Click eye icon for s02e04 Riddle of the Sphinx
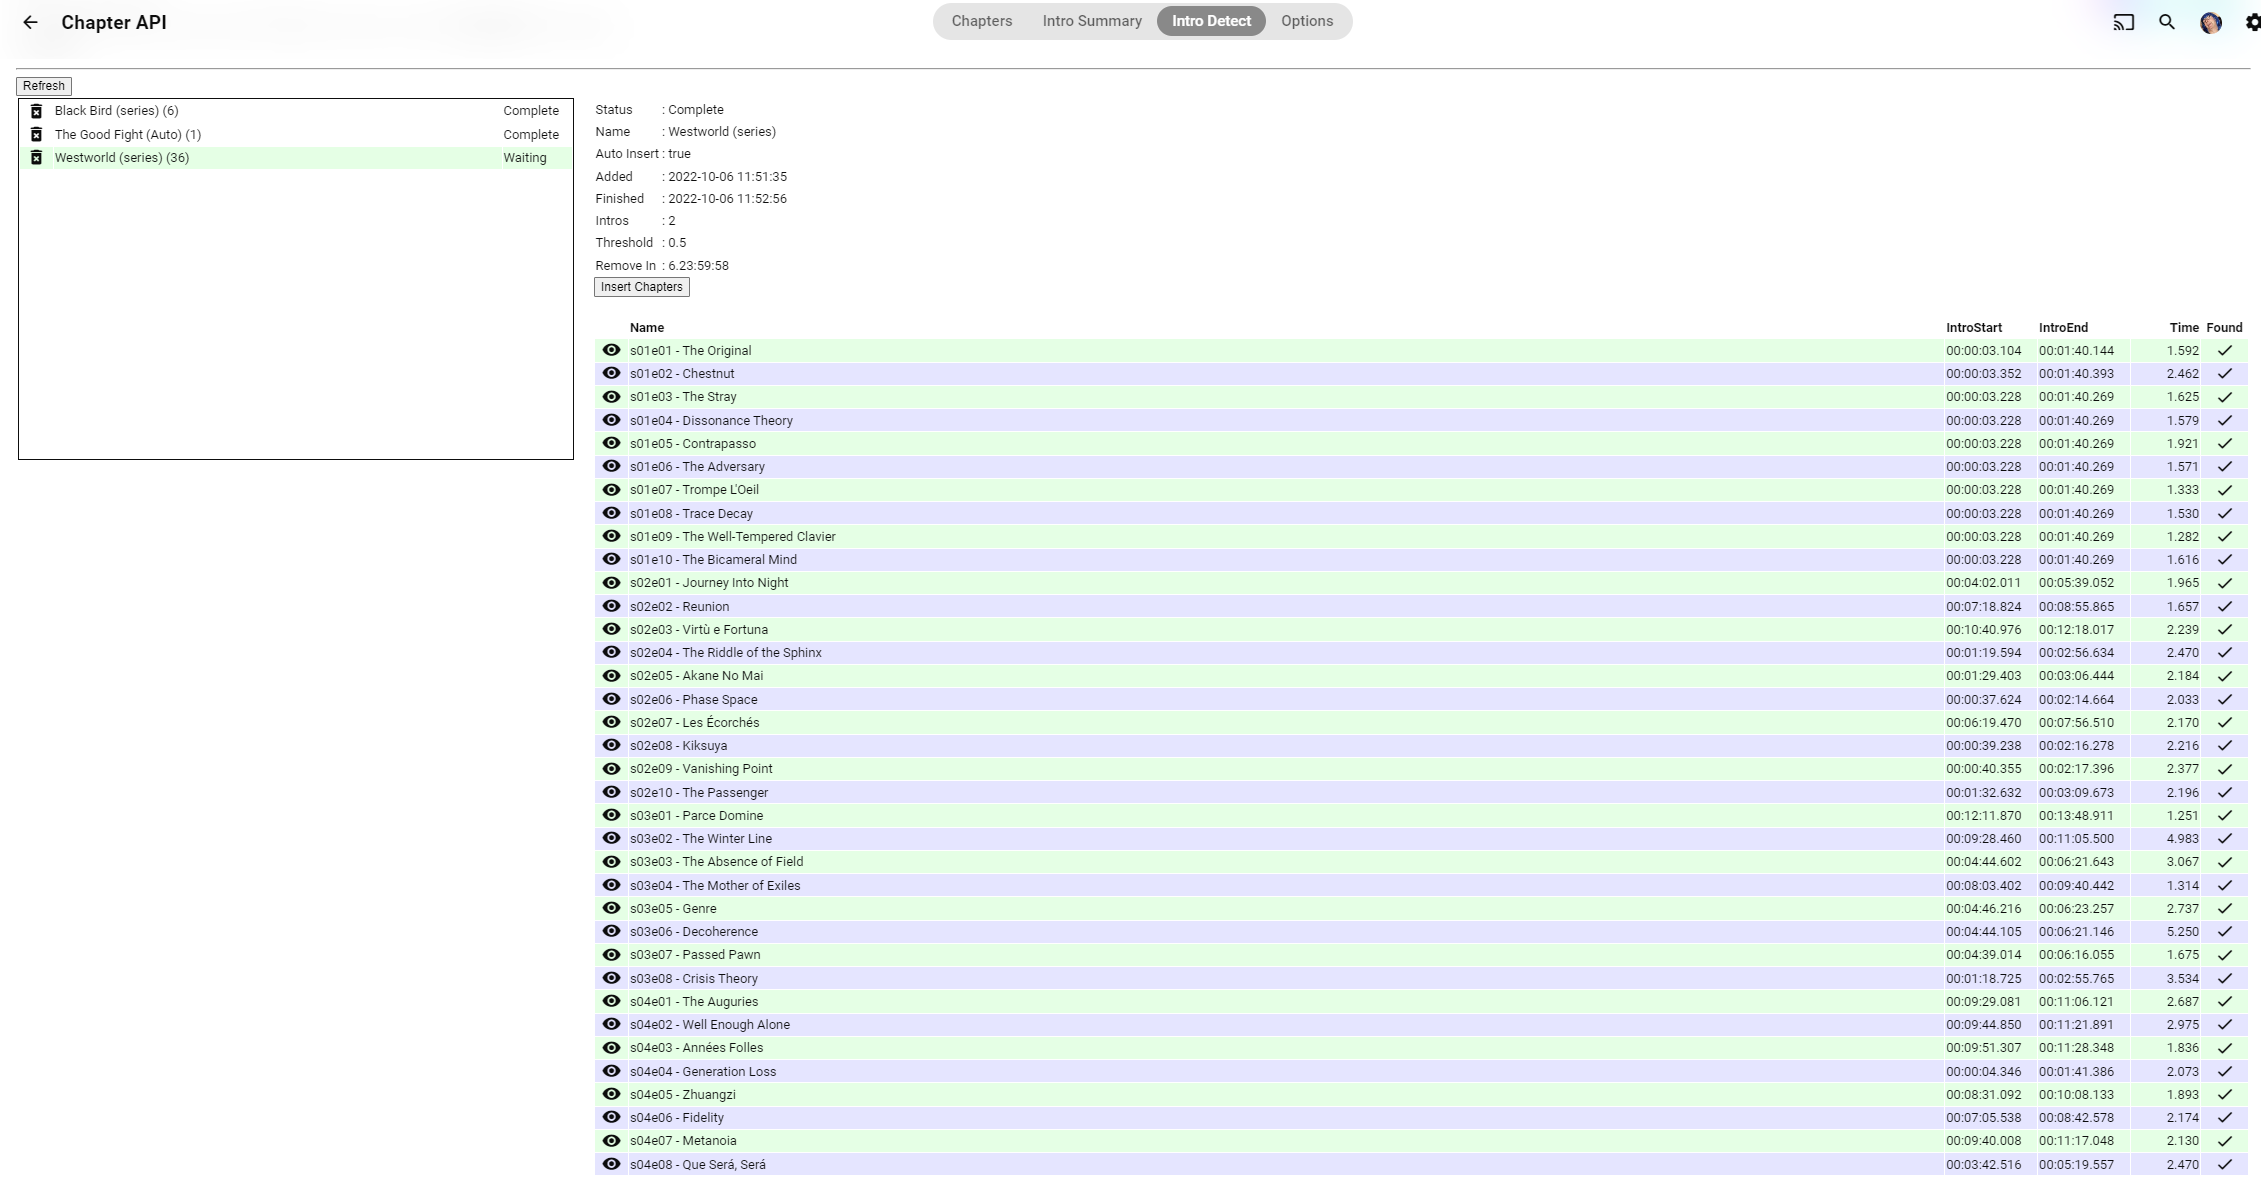Viewport: 2261px width, 1192px height. point(611,653)
